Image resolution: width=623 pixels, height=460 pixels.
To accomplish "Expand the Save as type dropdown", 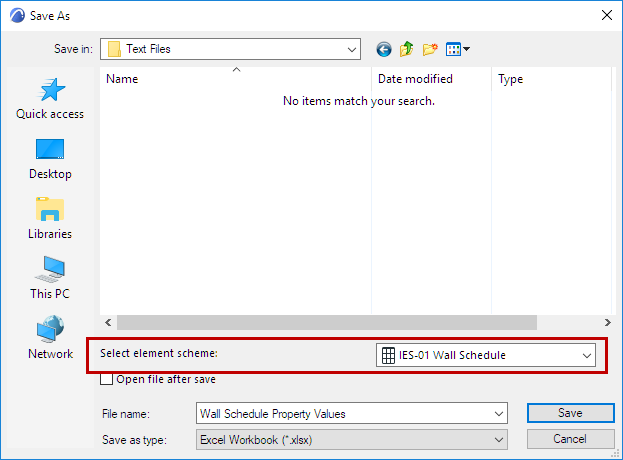I will pyautogui.click(x=499, y=438).
